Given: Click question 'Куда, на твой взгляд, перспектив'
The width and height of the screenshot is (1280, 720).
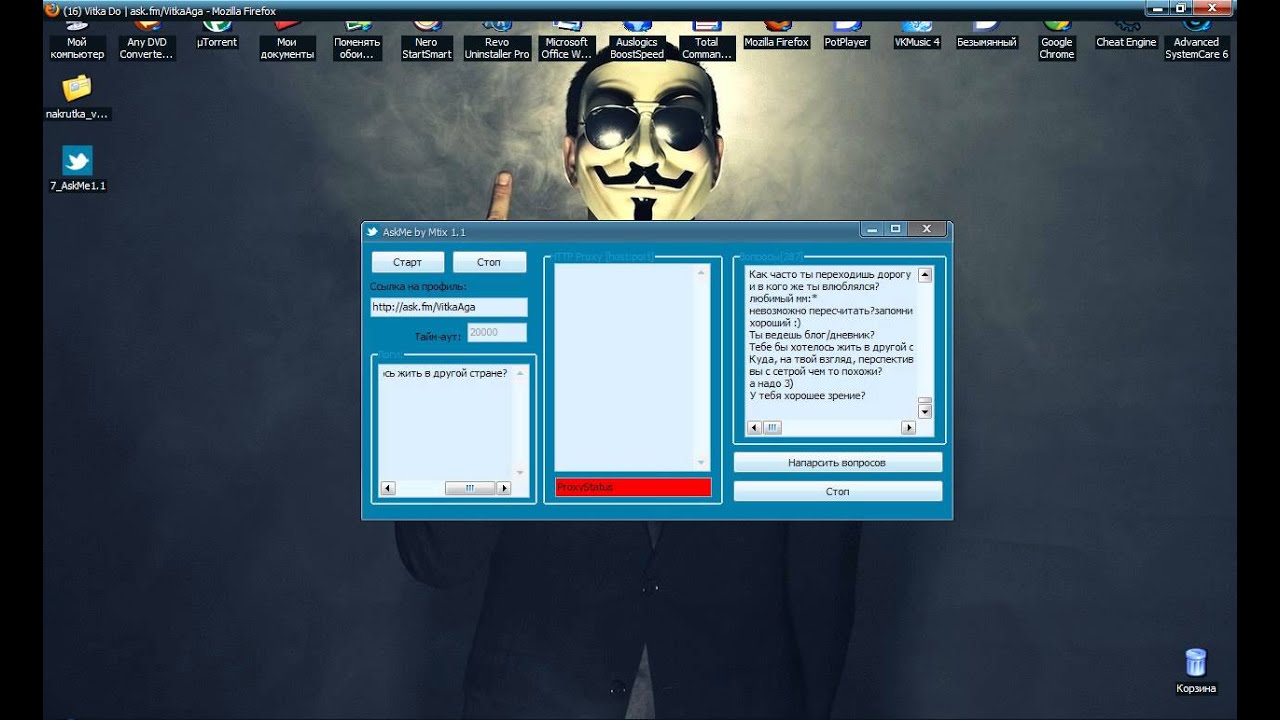Looking at the screenshot, I should [x=830, y=359].
